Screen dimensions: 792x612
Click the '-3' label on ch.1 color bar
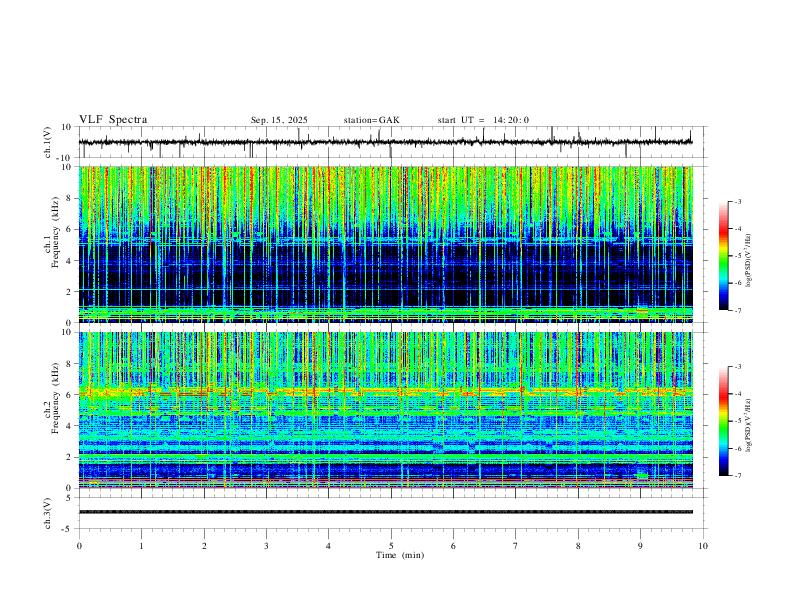tap(738, 201)
